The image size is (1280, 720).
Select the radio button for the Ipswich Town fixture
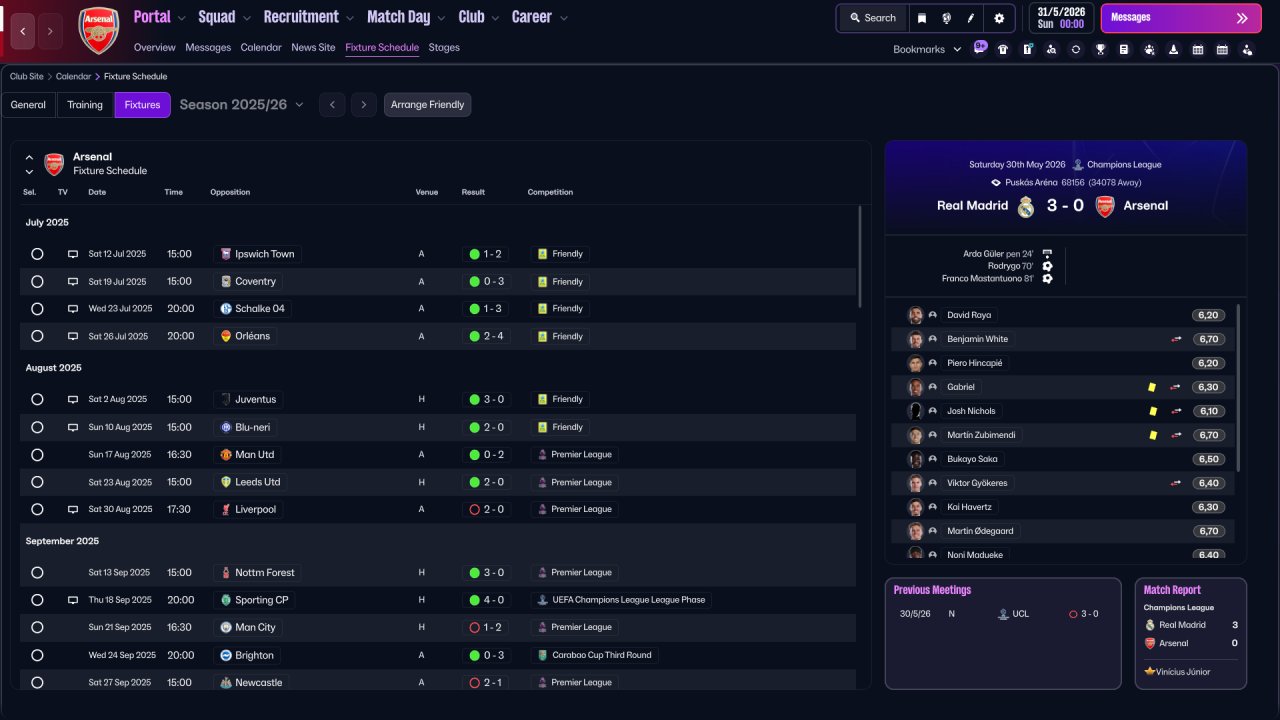[x=37, y=254]
